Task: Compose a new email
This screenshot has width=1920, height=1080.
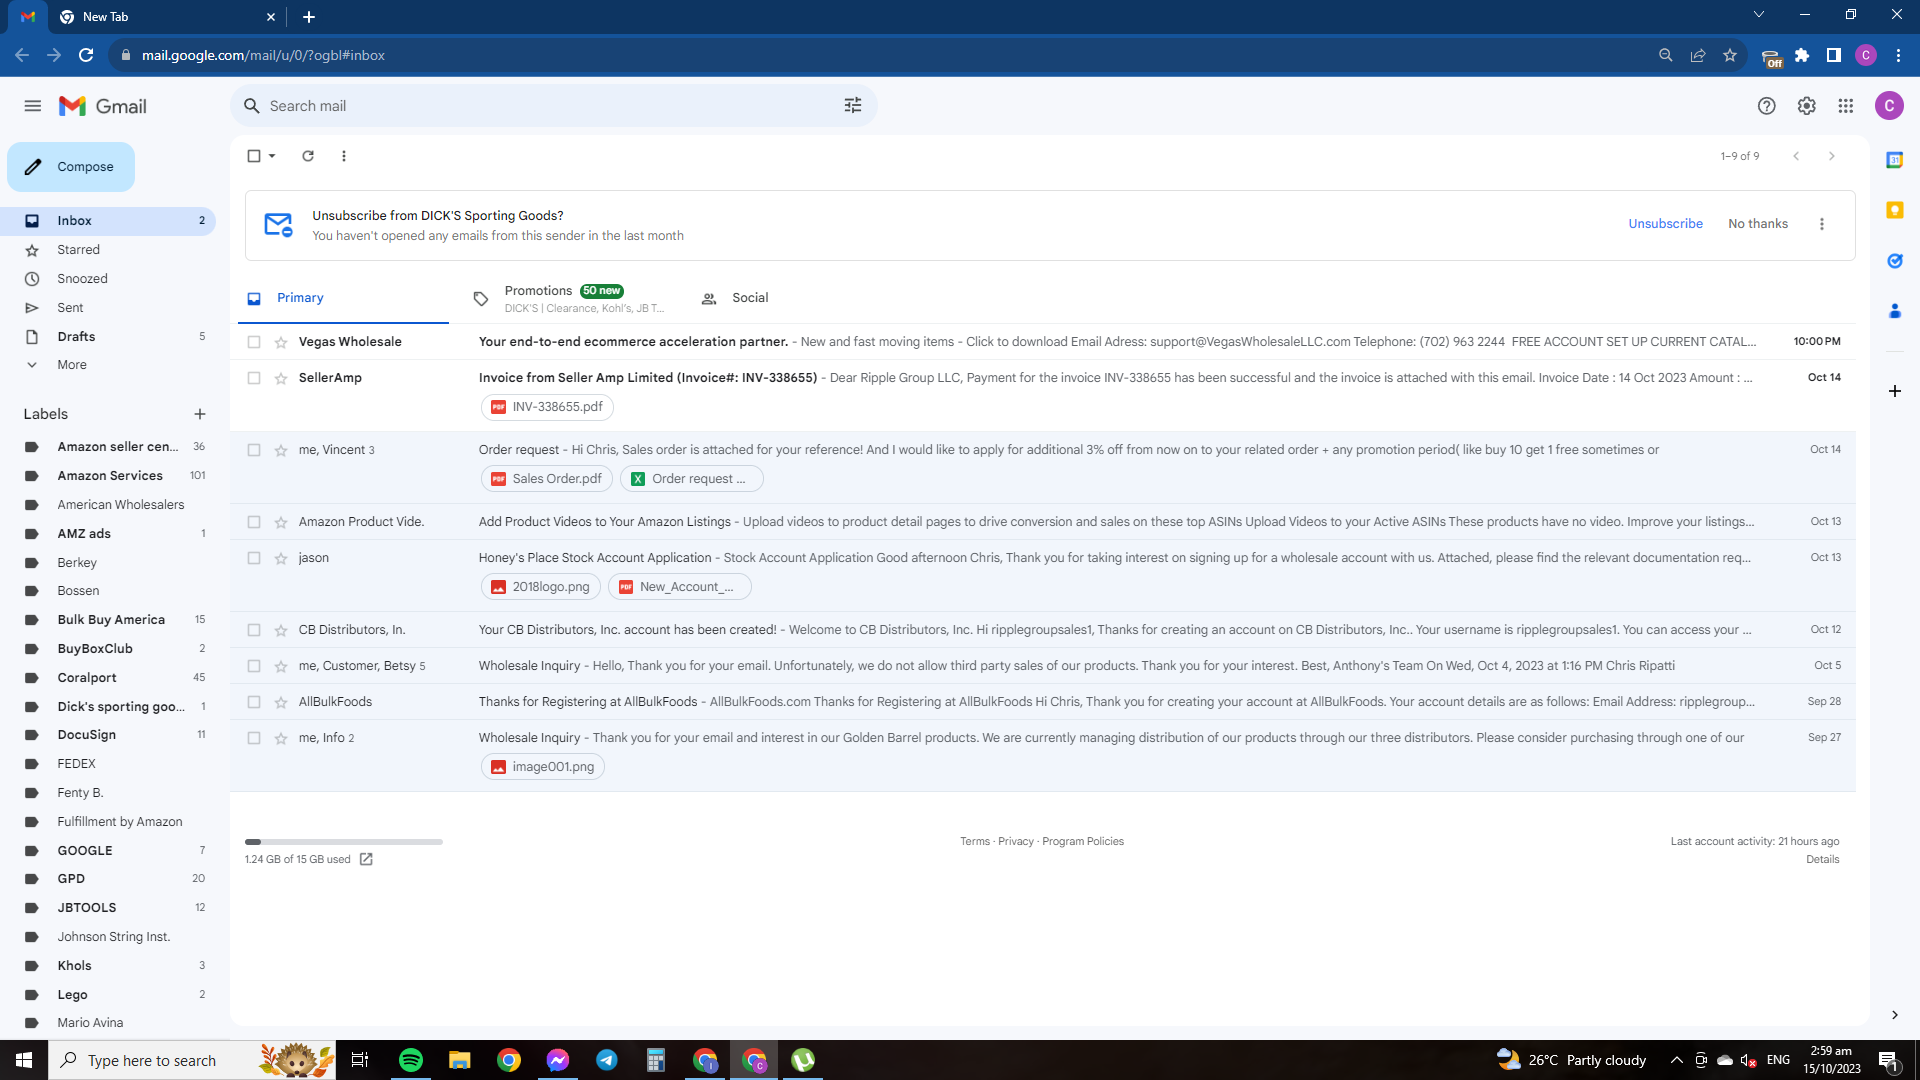Action: (x=71, y=167)
